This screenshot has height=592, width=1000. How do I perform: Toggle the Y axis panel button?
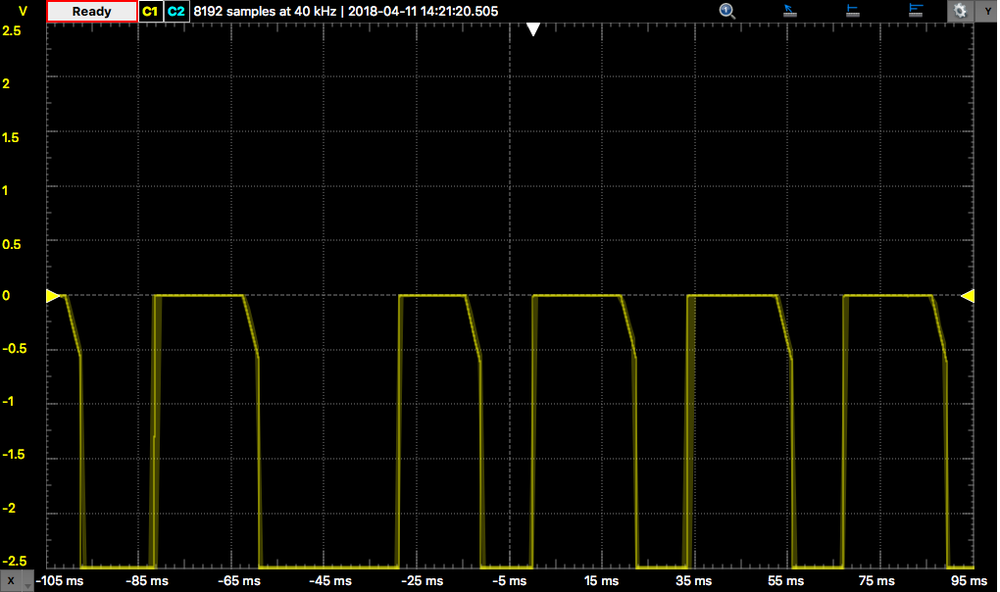tap(987, 11)
